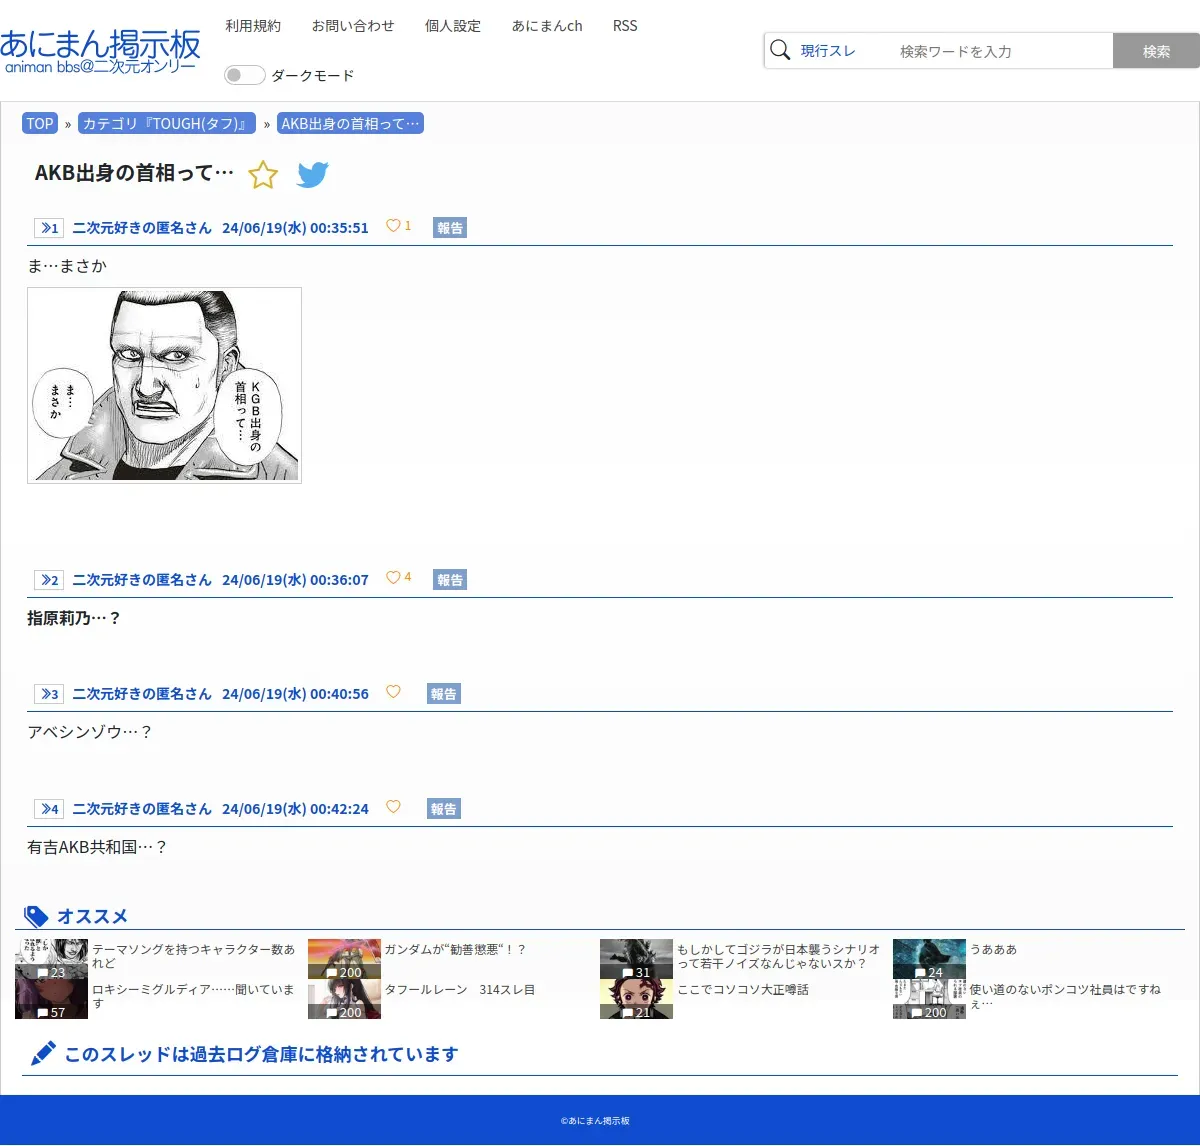Click the ©あにまん掲示板 footer text
Screen dimensions: 1200x1146
click(595, 1121)
